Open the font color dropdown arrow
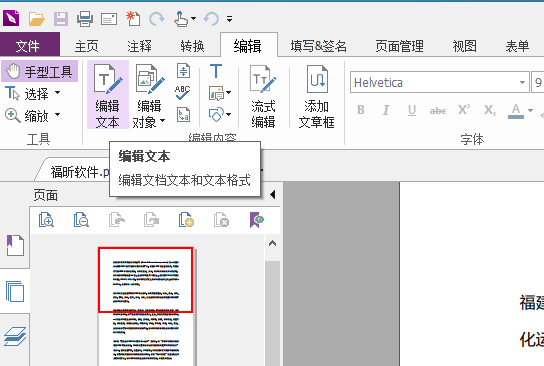This screenshot has height=366, width=544. [x=530, y=110]
